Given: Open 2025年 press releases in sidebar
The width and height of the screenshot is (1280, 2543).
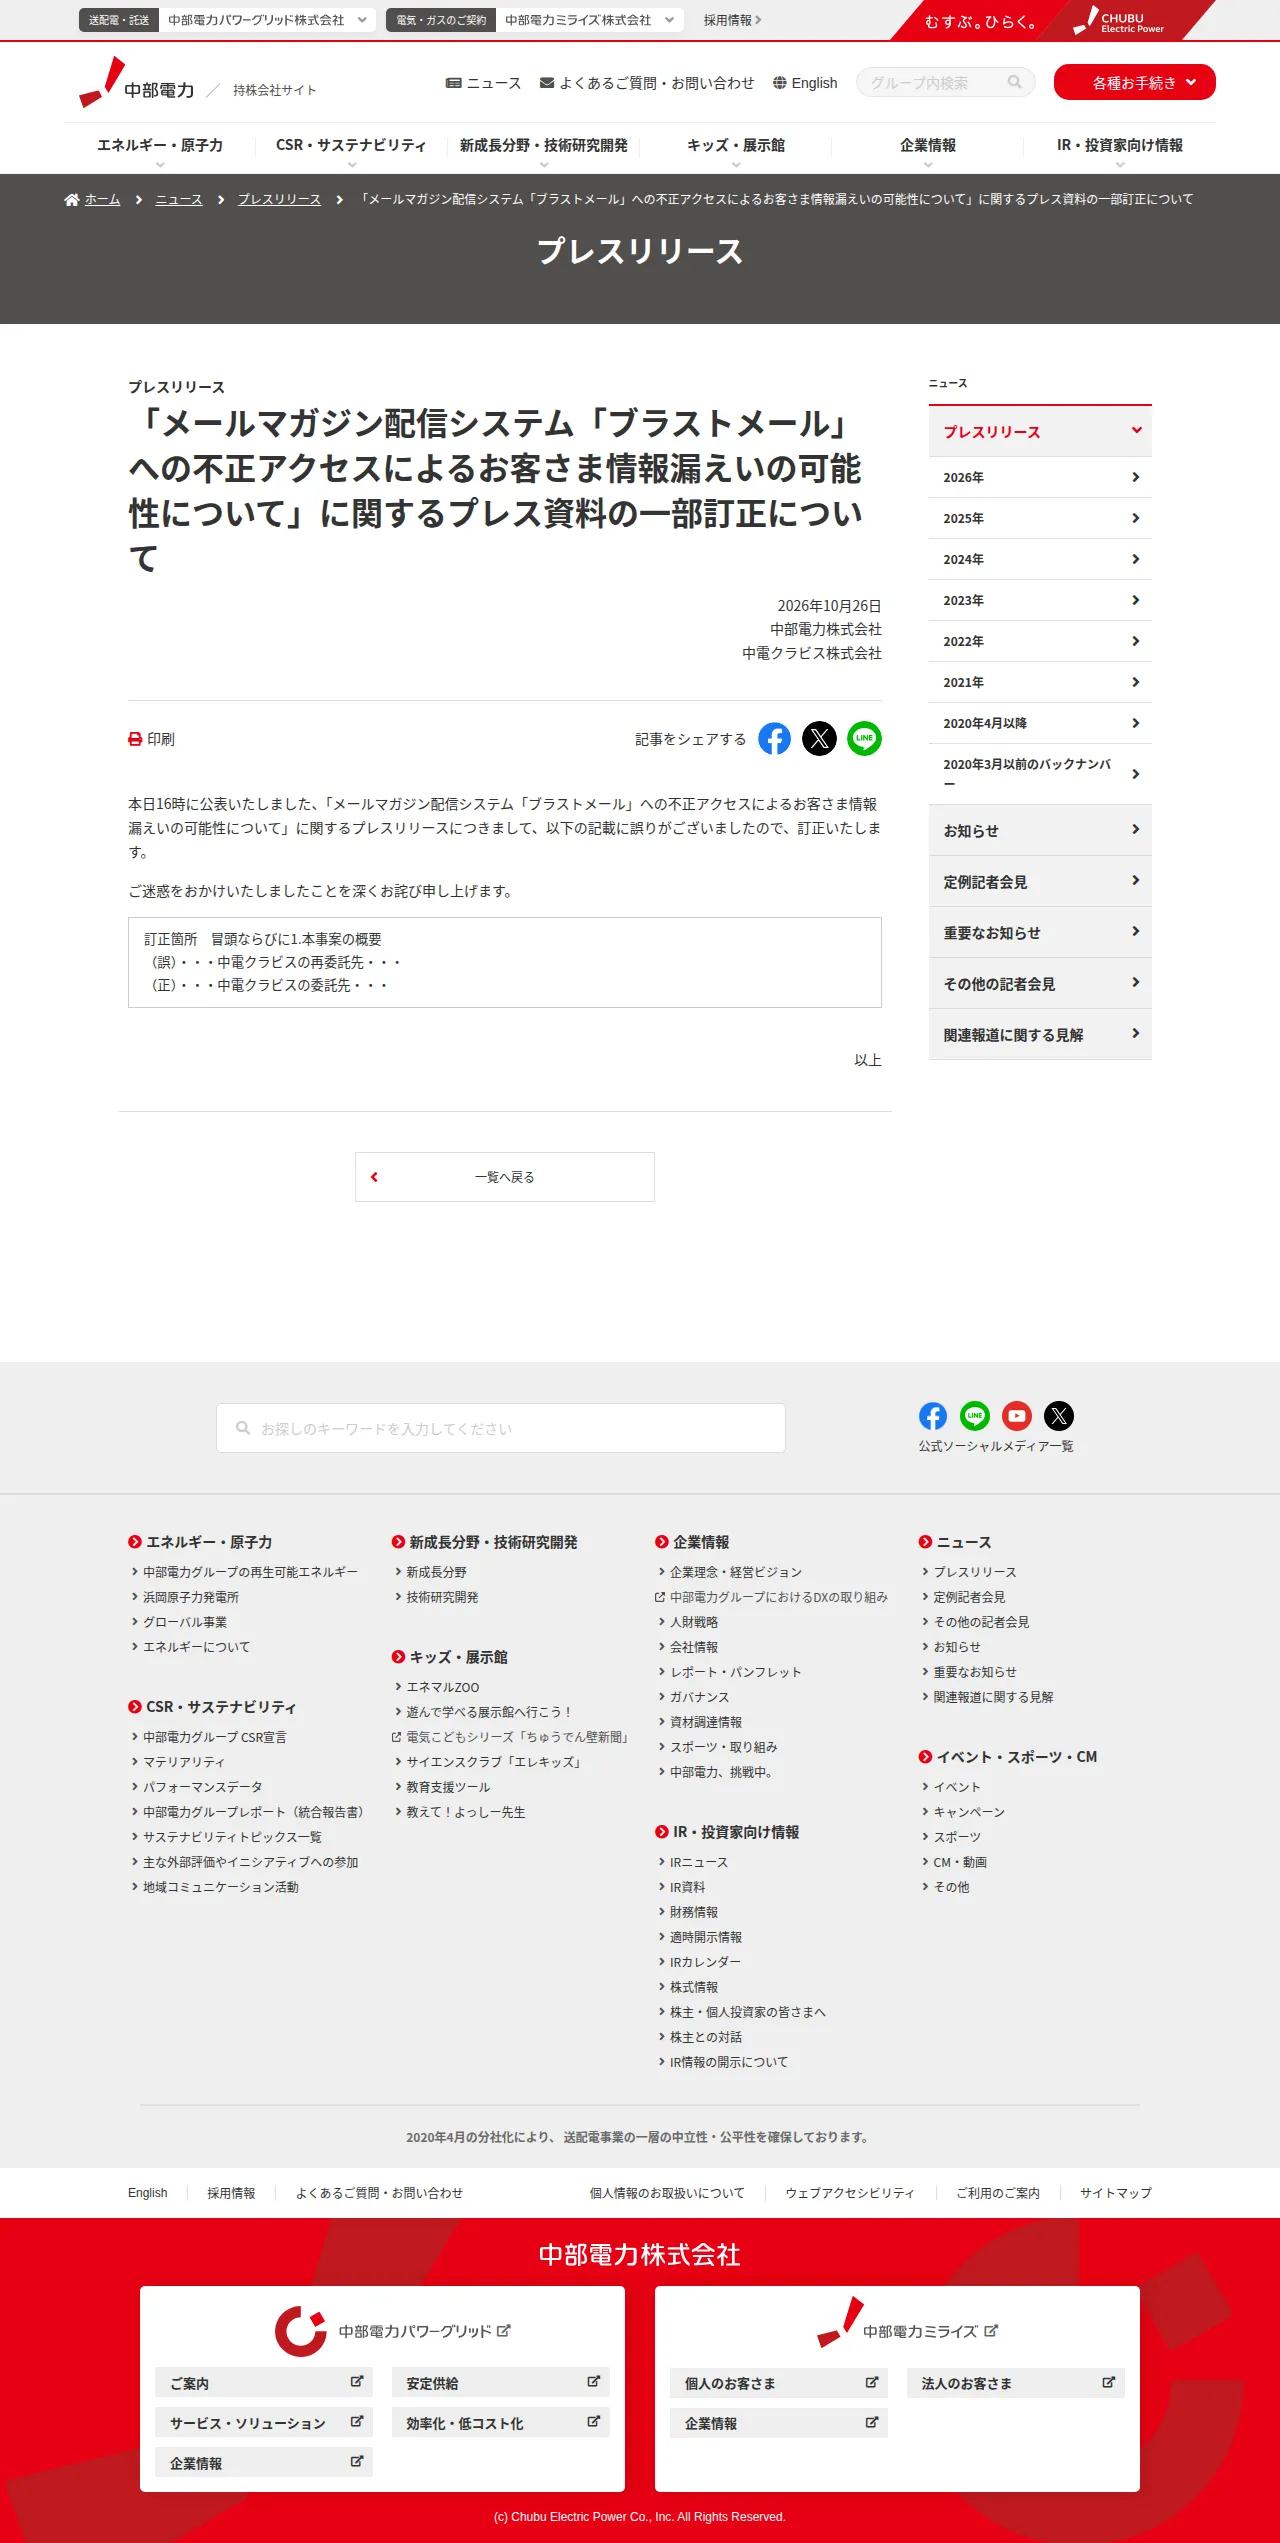Looking at the screenshot, I should point(1040,518).
